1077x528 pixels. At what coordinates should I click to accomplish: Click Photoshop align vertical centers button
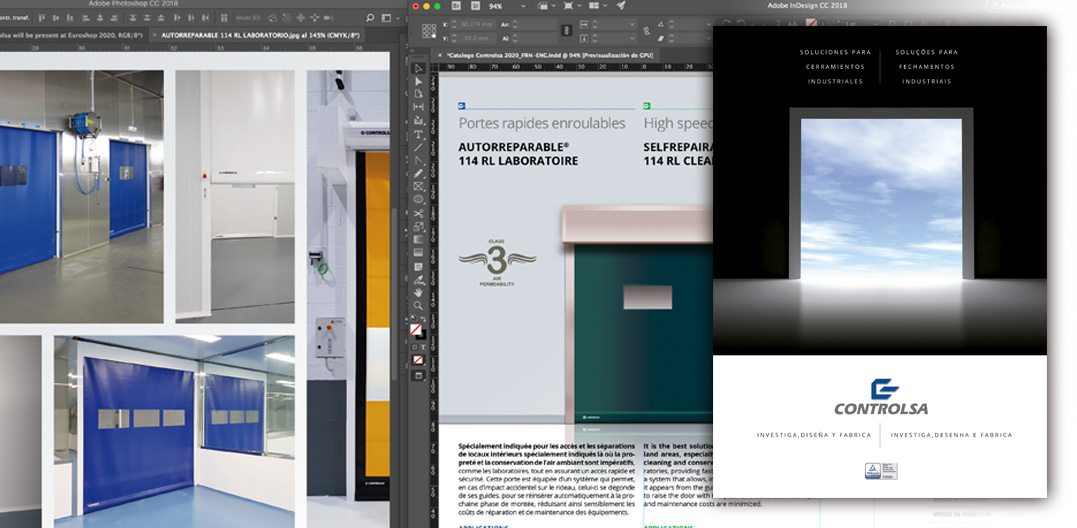[56, 18]
